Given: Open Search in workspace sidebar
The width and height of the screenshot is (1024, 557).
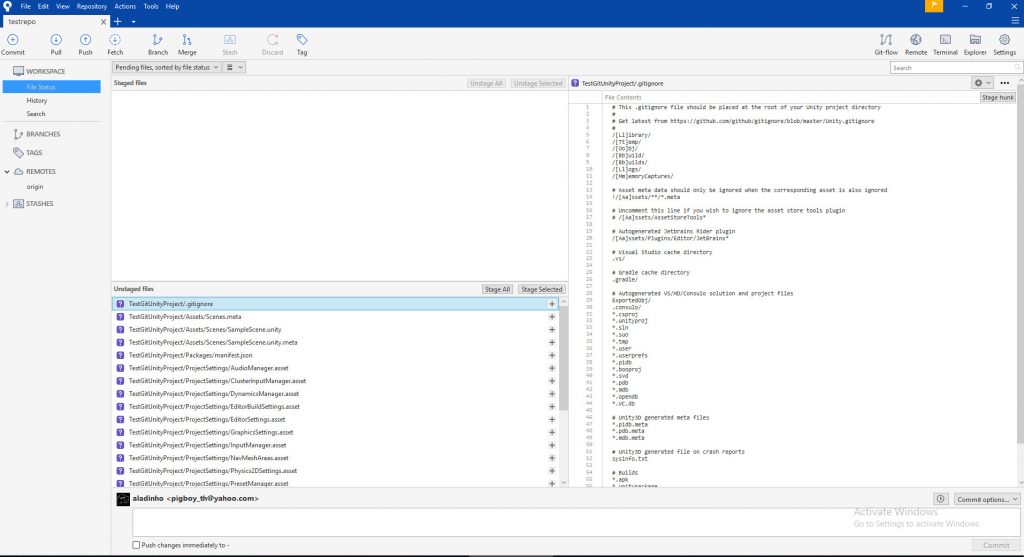Looking at the screenshot, I should coord(36,114).
